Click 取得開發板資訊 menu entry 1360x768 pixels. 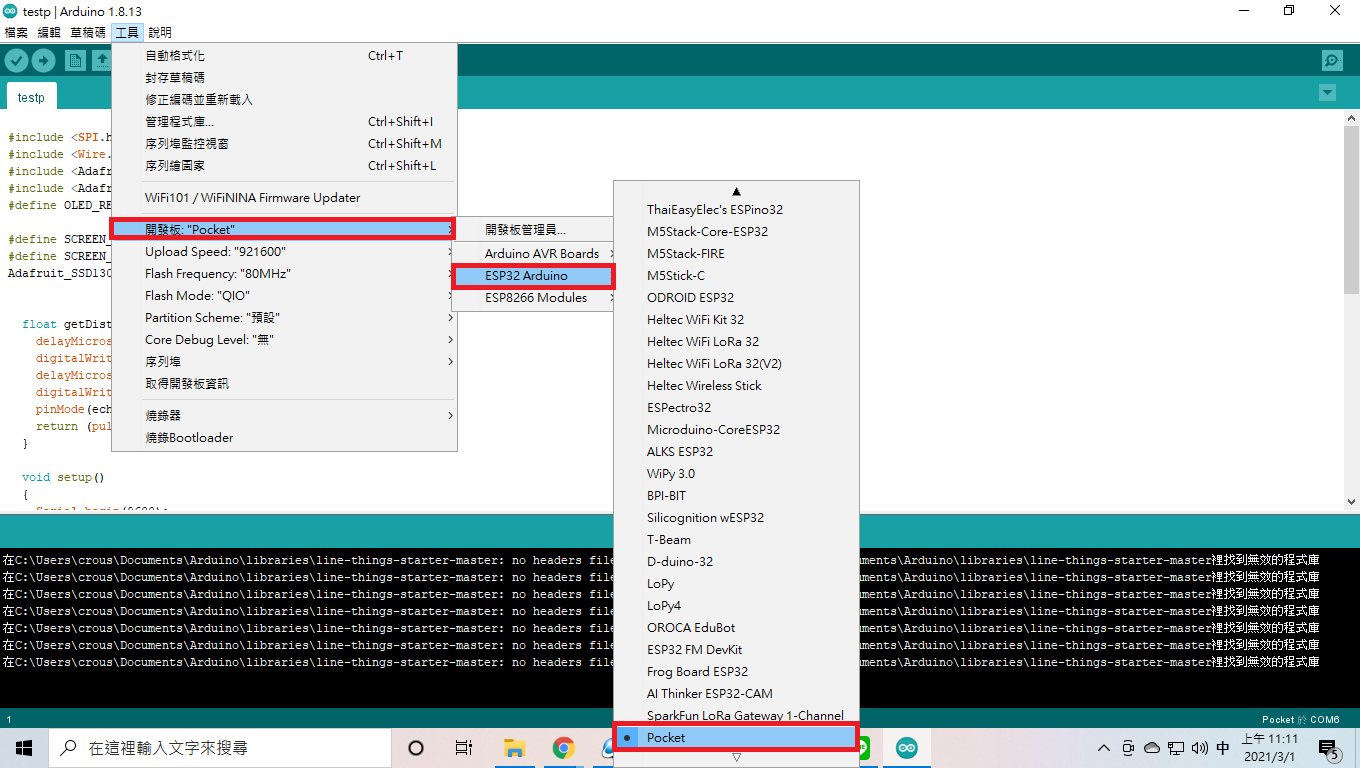click(x=284, y=384)
